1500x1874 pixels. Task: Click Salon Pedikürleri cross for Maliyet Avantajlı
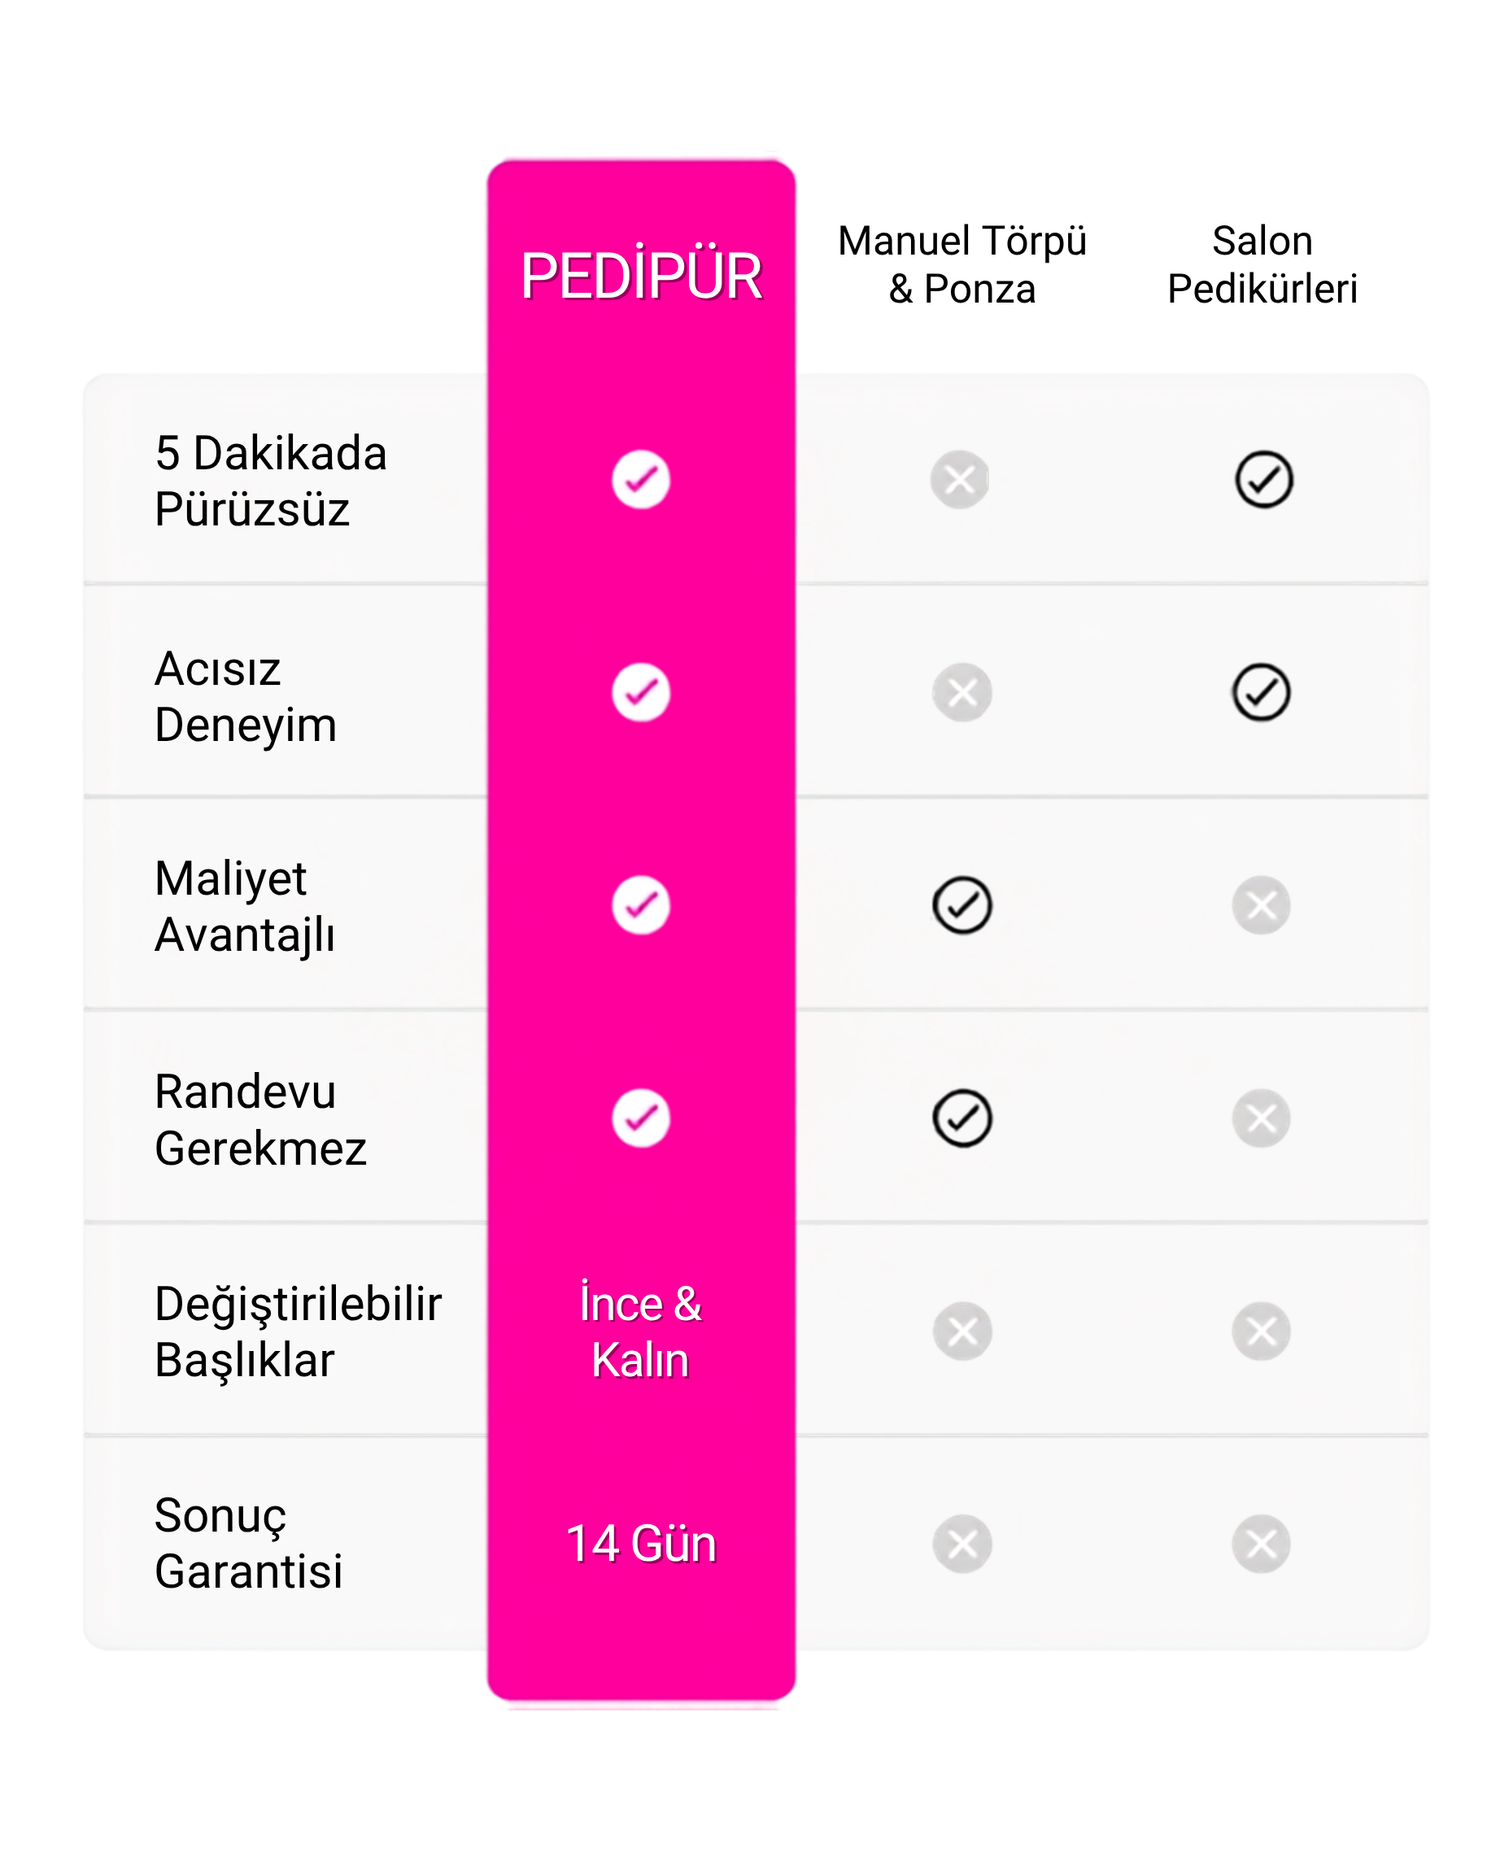point(1261,905)
